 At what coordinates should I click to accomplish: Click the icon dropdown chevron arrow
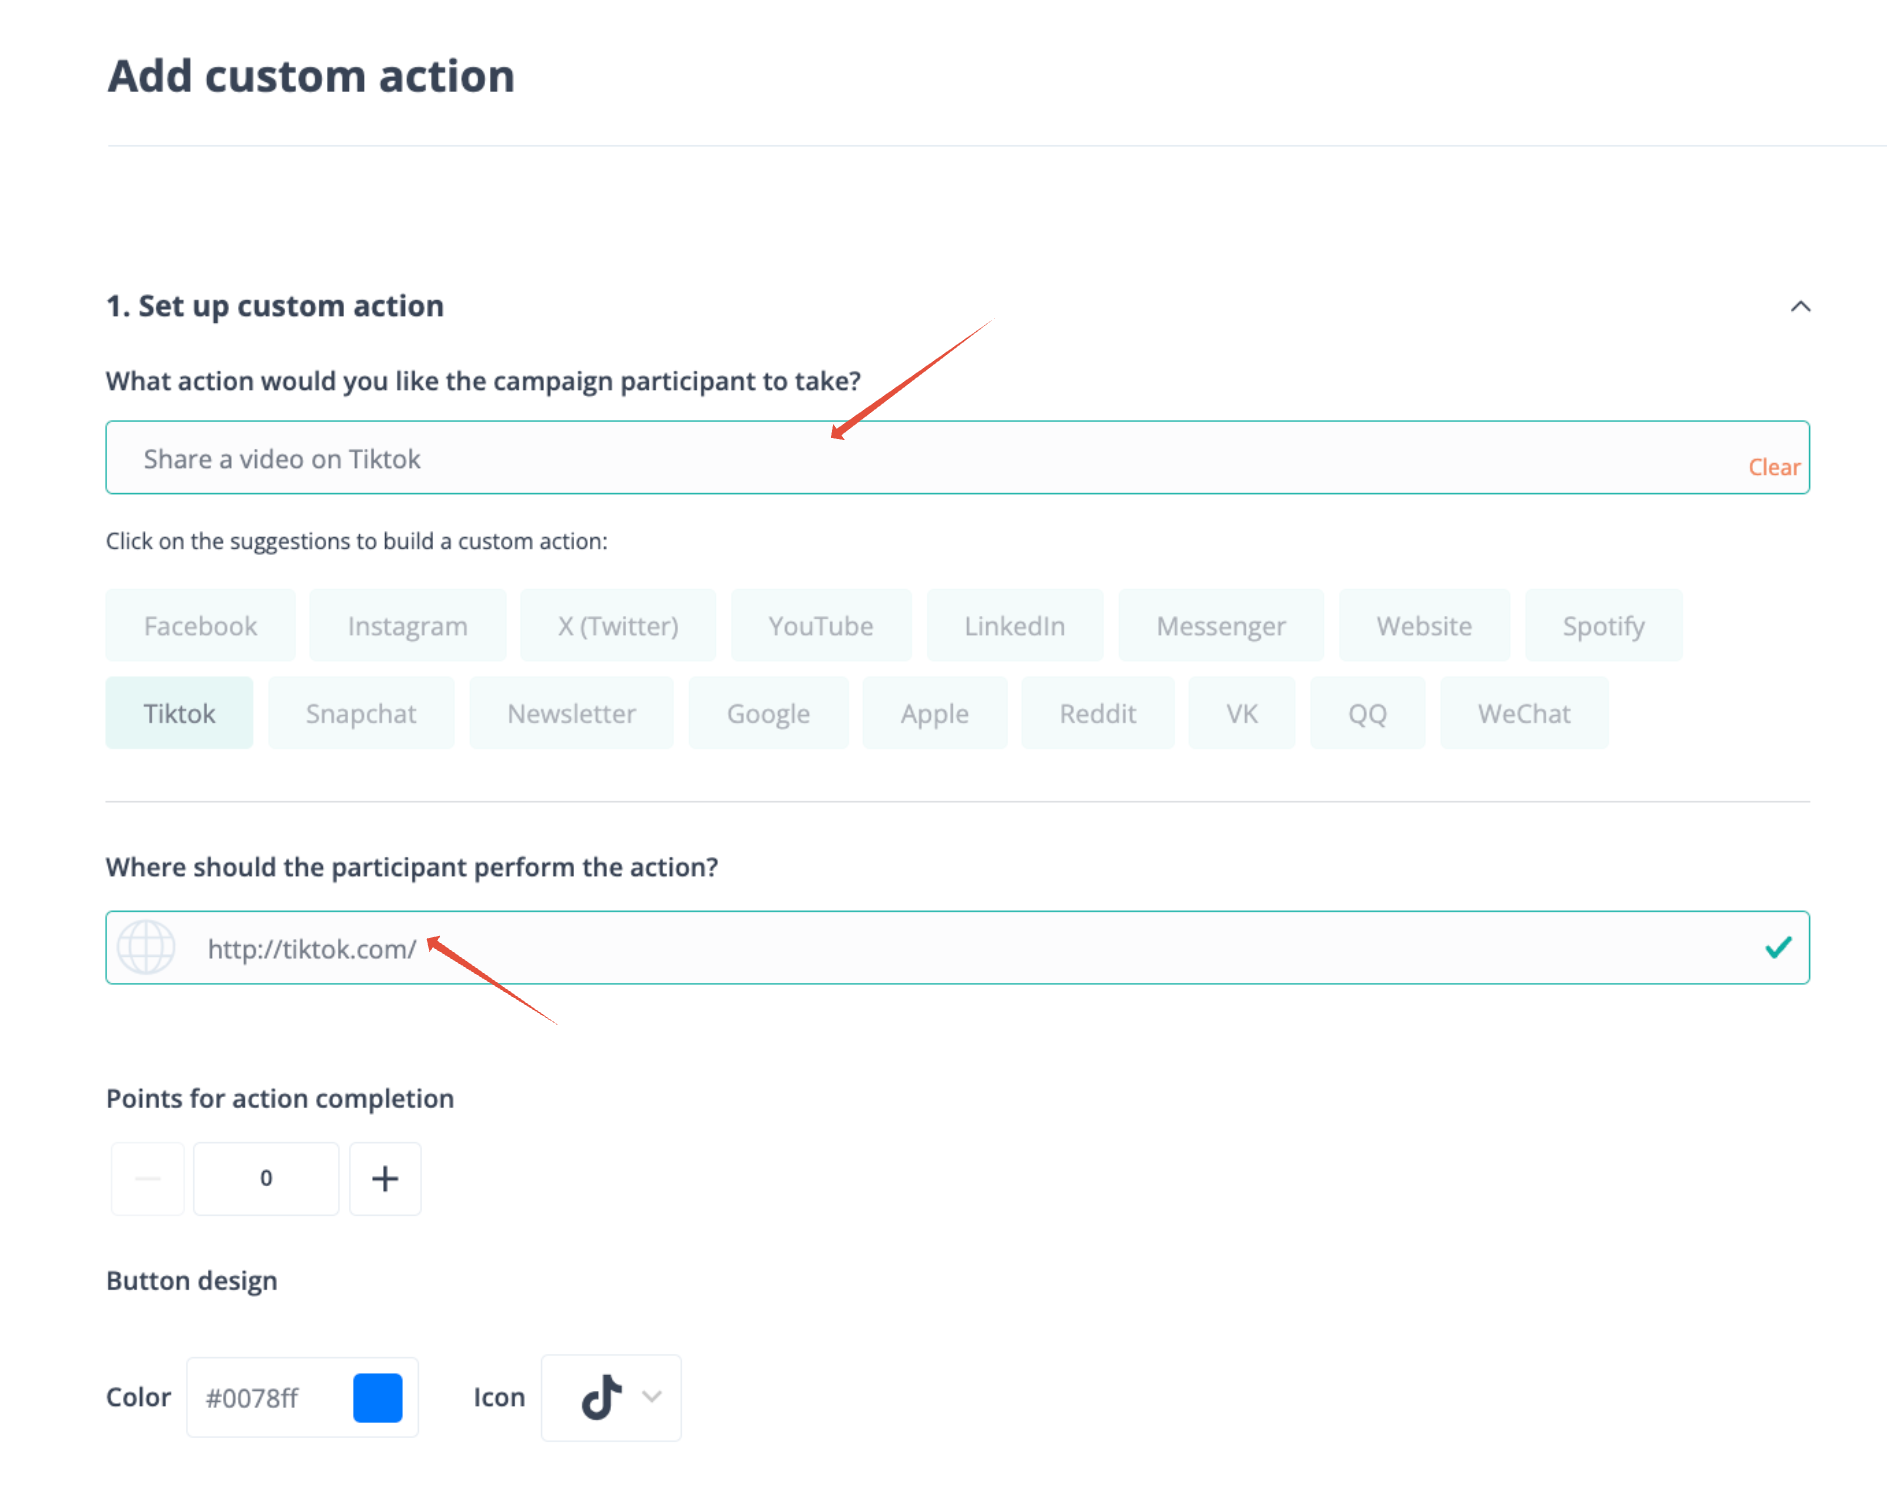(x=652, y=1397)
